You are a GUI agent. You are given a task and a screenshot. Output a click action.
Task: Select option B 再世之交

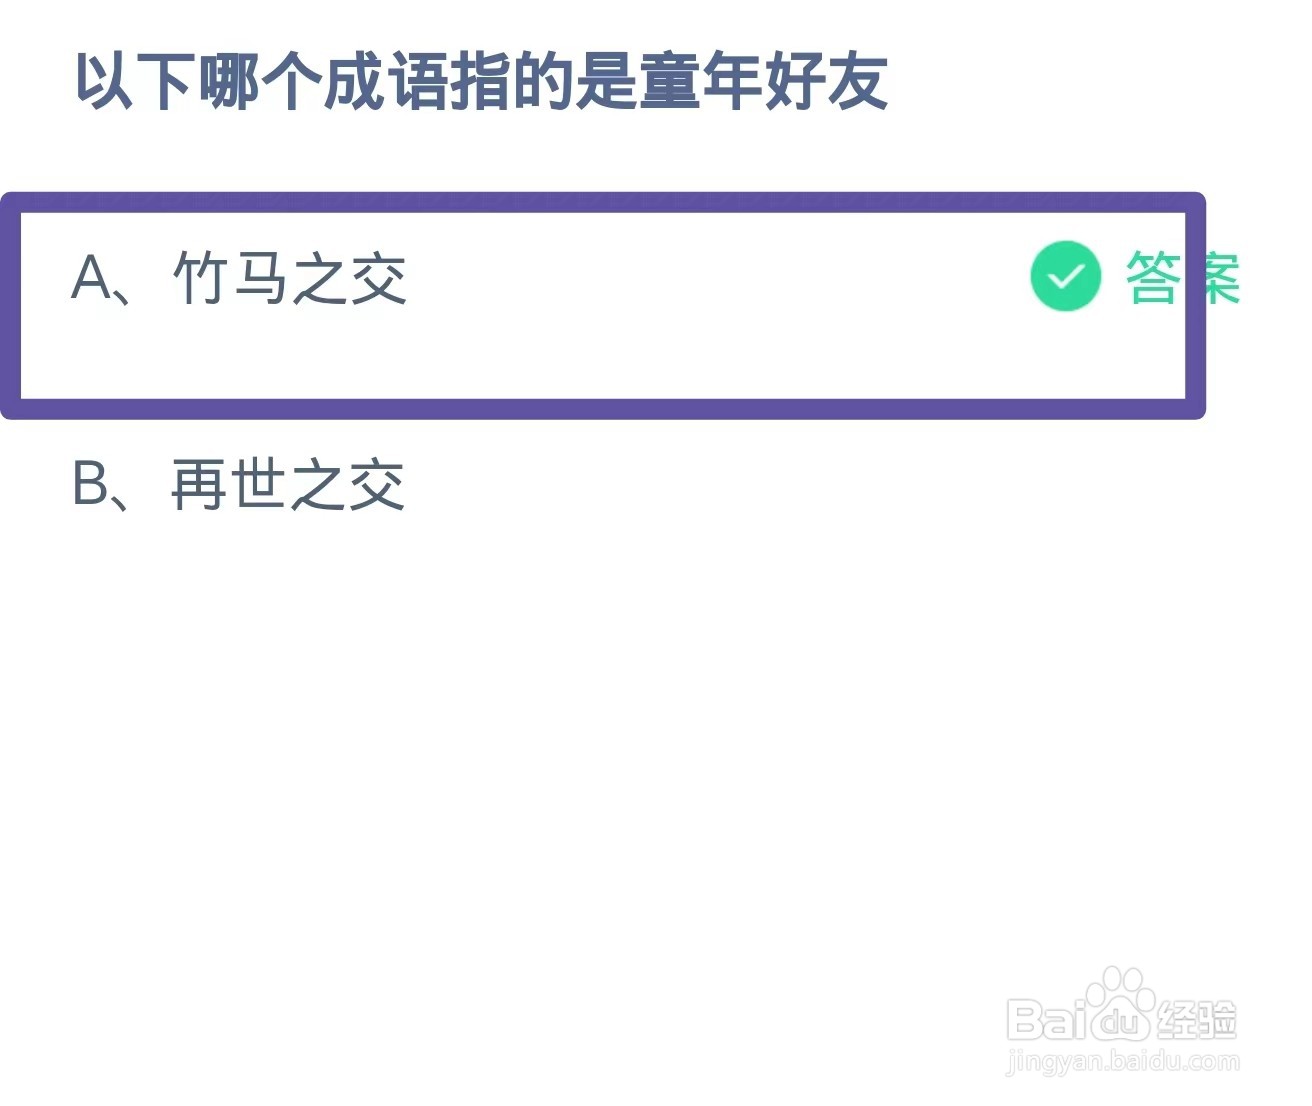[239, 485]
